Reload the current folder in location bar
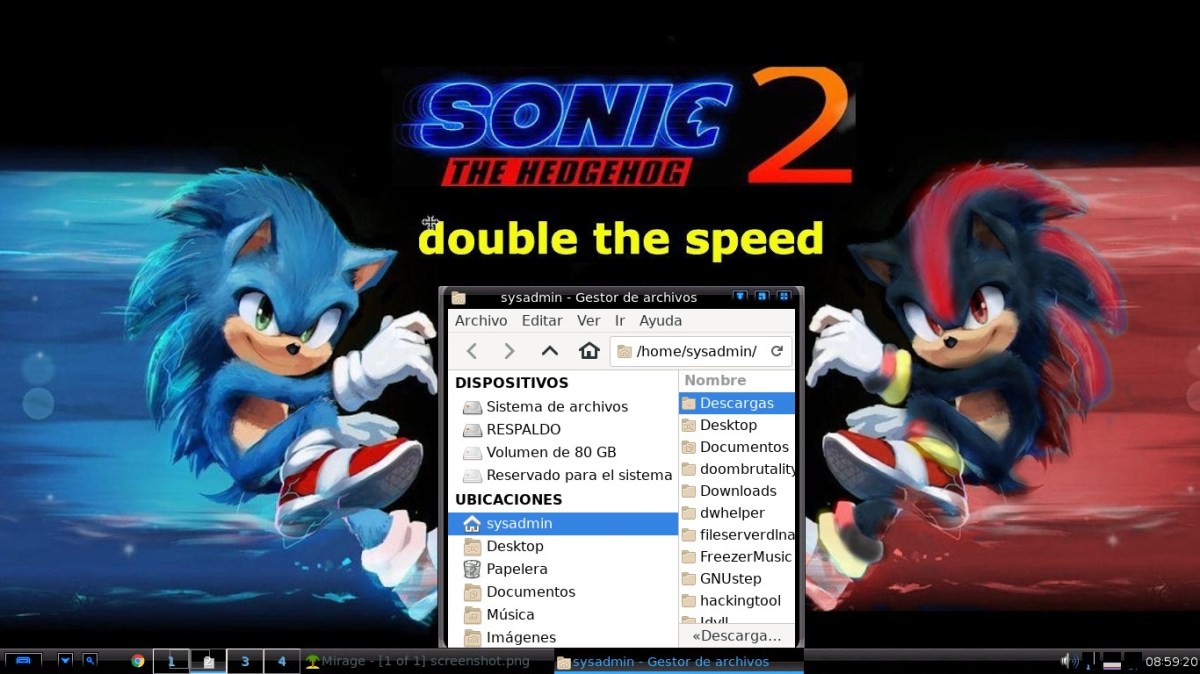Screen dimensions: 1200x674 pyautogui.click(x=776, y=351)
